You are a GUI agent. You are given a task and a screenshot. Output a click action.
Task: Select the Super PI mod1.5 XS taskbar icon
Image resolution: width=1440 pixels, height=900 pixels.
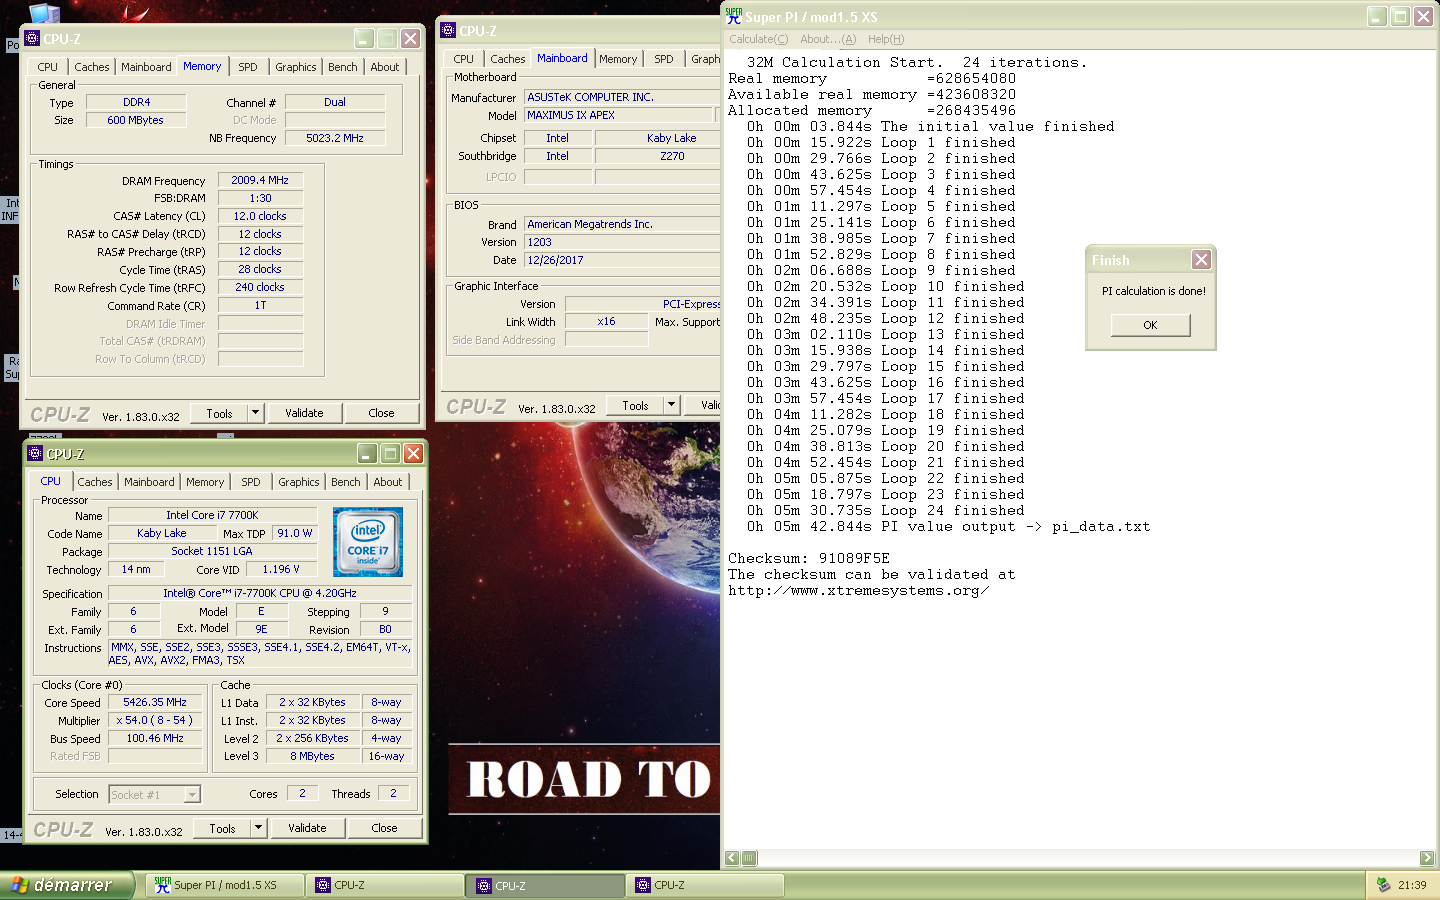pos(222,885)
